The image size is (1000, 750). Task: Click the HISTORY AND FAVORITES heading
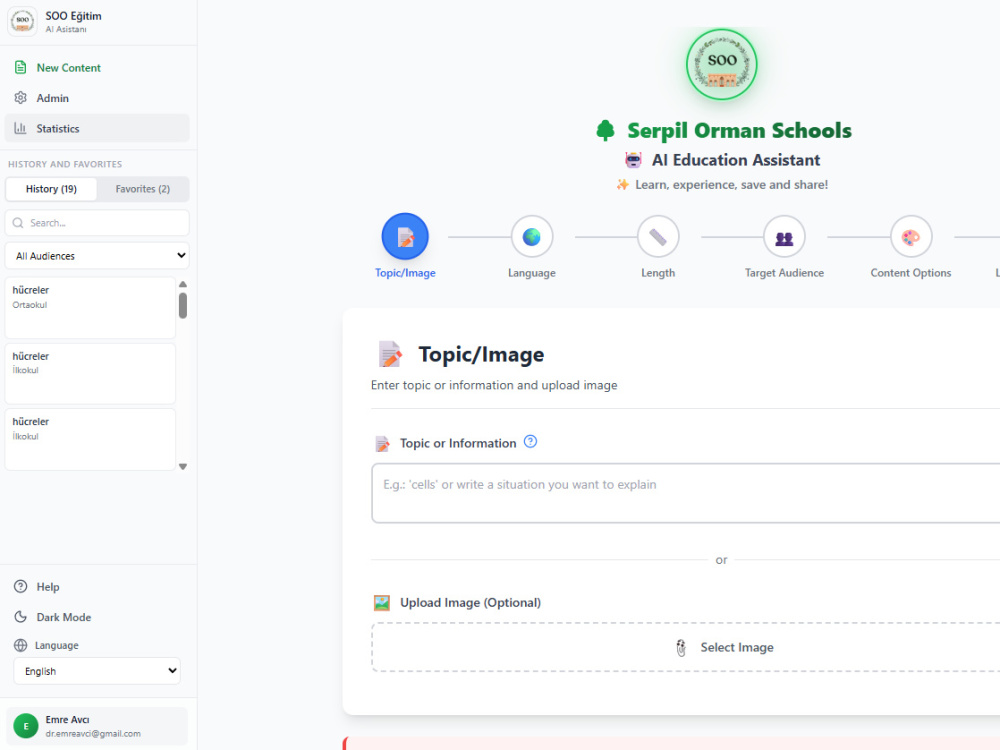65,164
